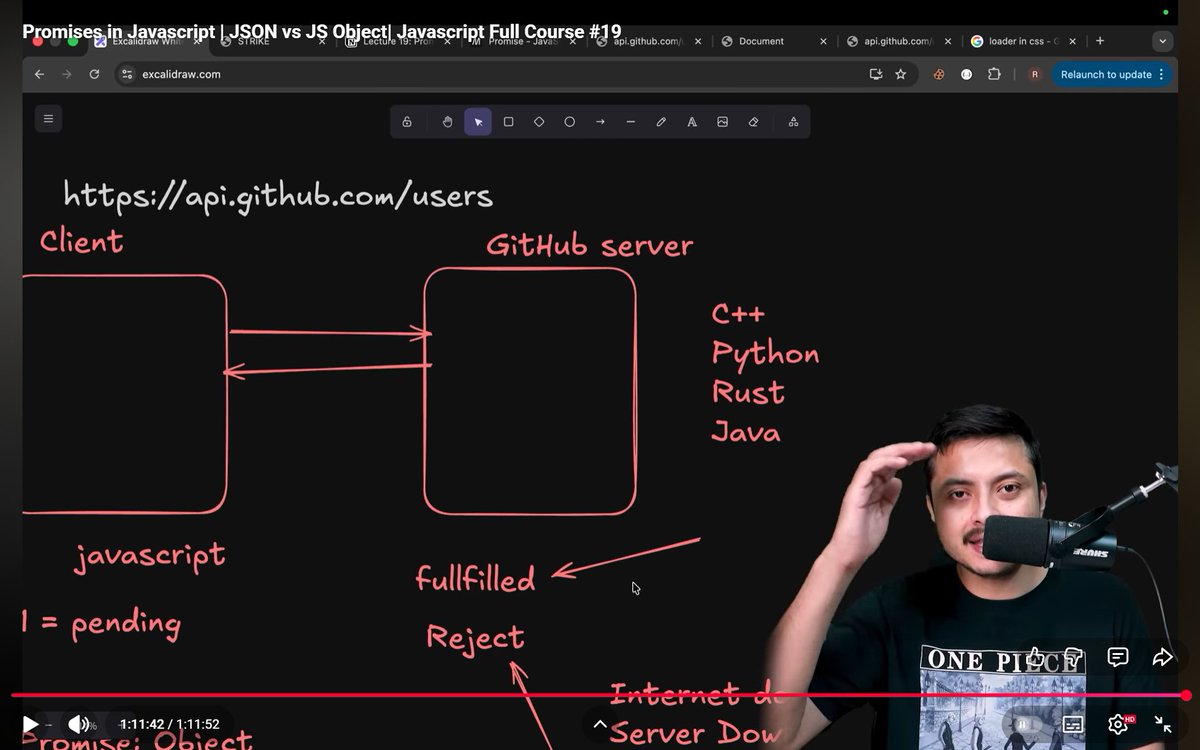
Task: Click the Reject text on canvas
Action: 475,638
